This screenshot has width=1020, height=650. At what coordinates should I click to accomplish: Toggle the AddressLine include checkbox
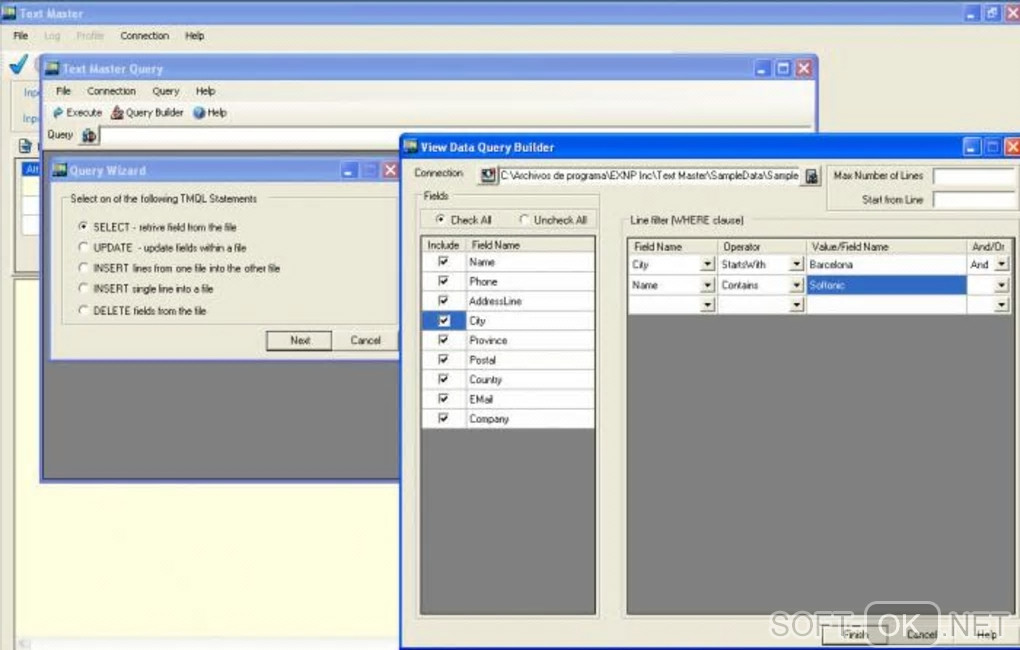pyautogui.click(x=443, y=301)
